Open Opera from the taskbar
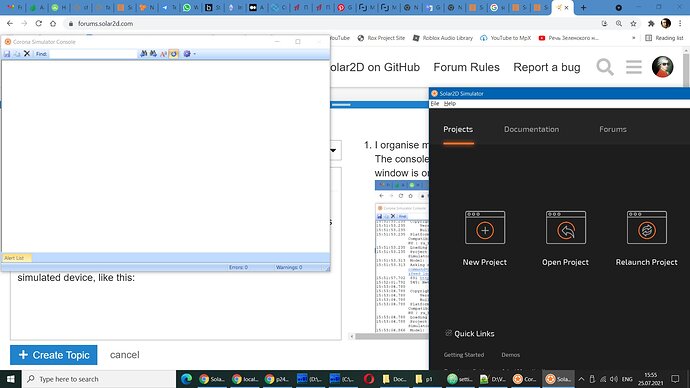The image size is (690, 388). (369, 379)
